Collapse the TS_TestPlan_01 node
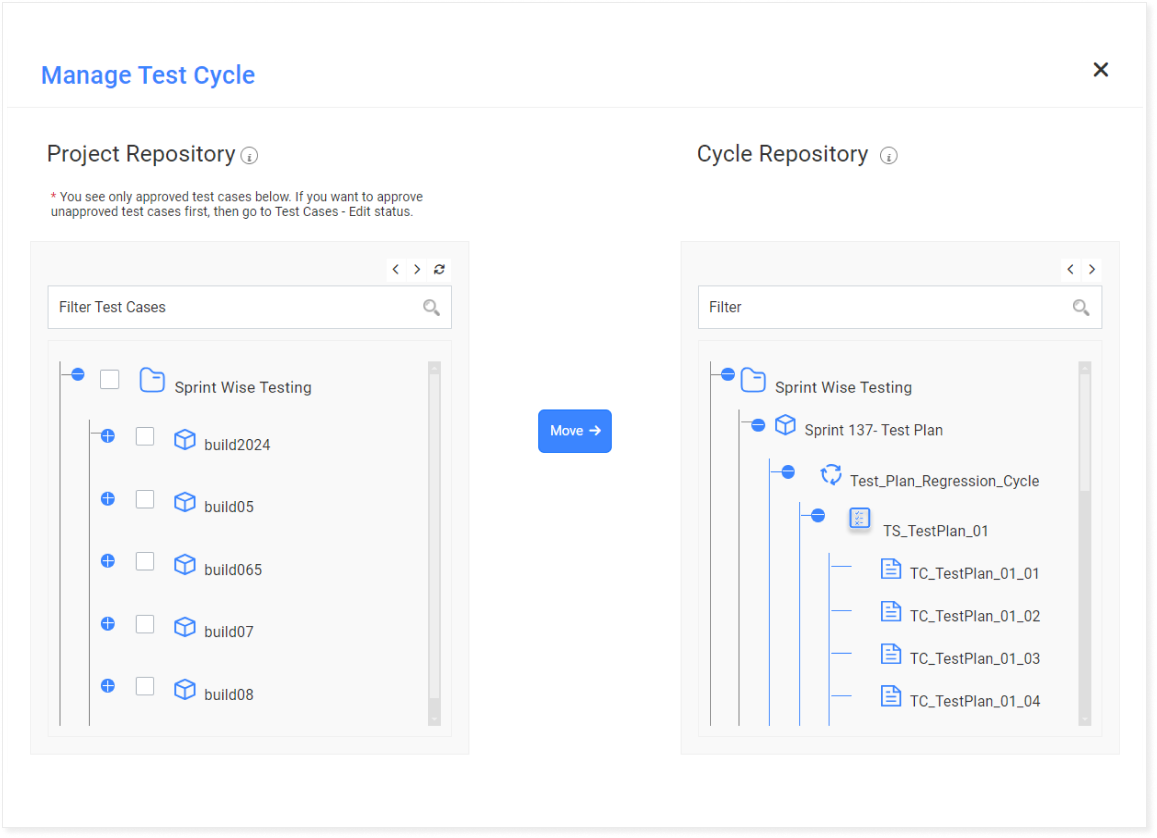The width and height of the screenshot is (1157, 838). (818, 516)
